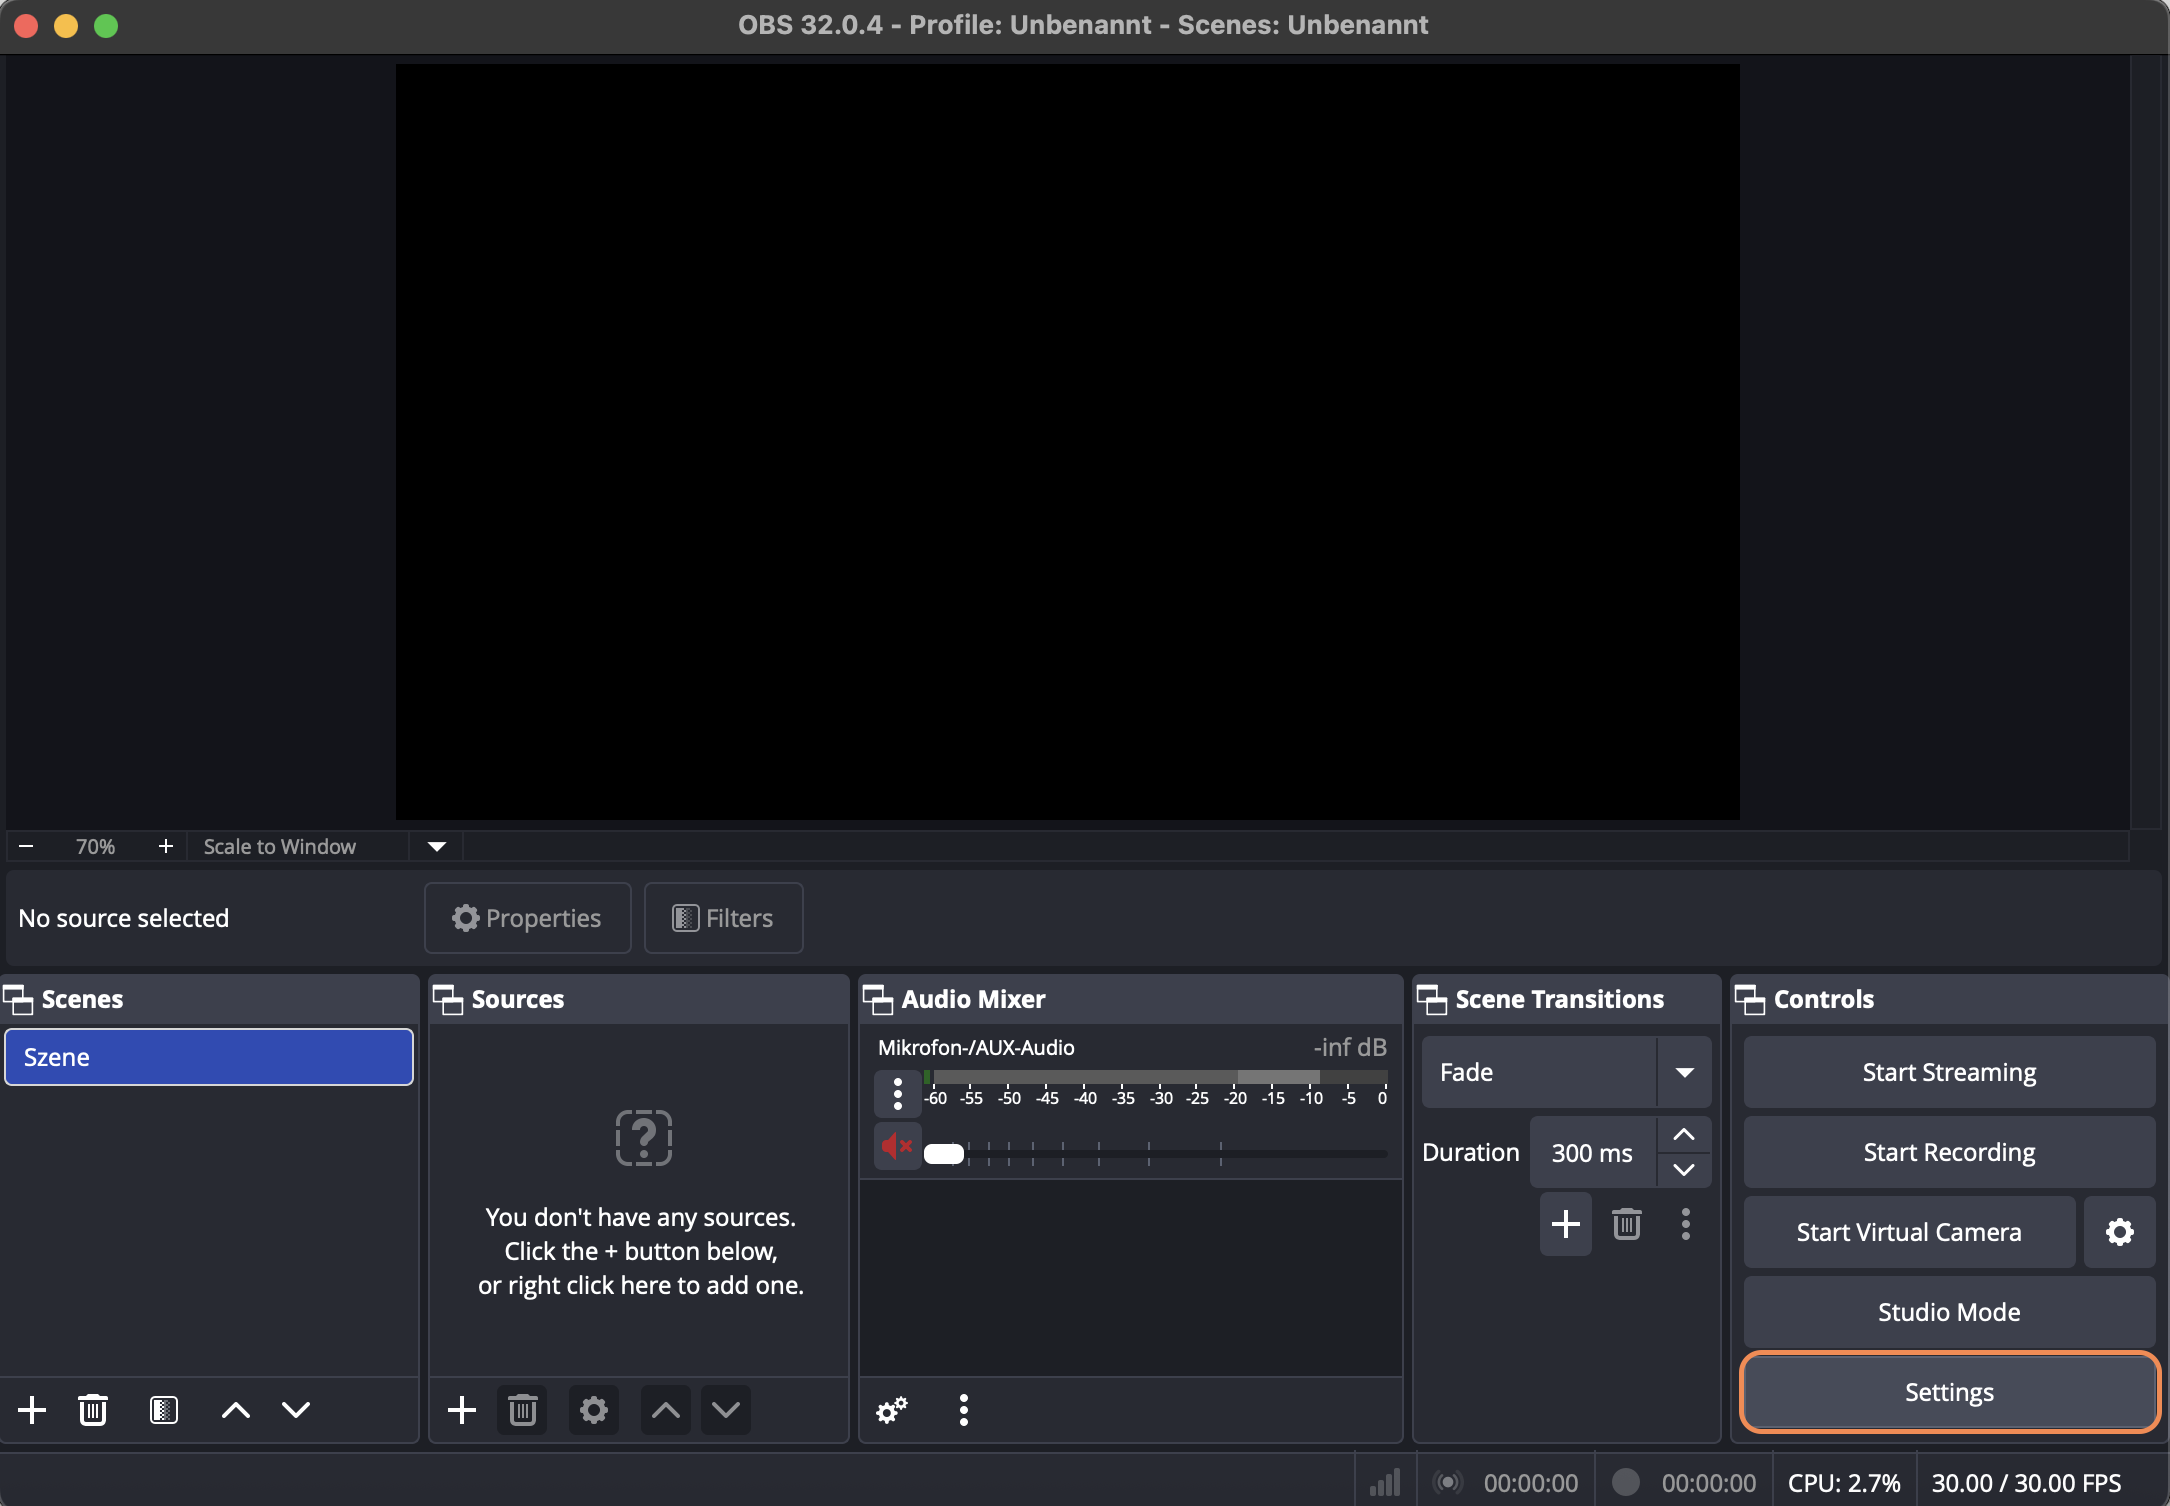Image resolution: width=2170 pixels, height=1506 pixels.
Task: Click recording status dot in status bar
Action: pyautogui.click(x=1626, y=1482)
